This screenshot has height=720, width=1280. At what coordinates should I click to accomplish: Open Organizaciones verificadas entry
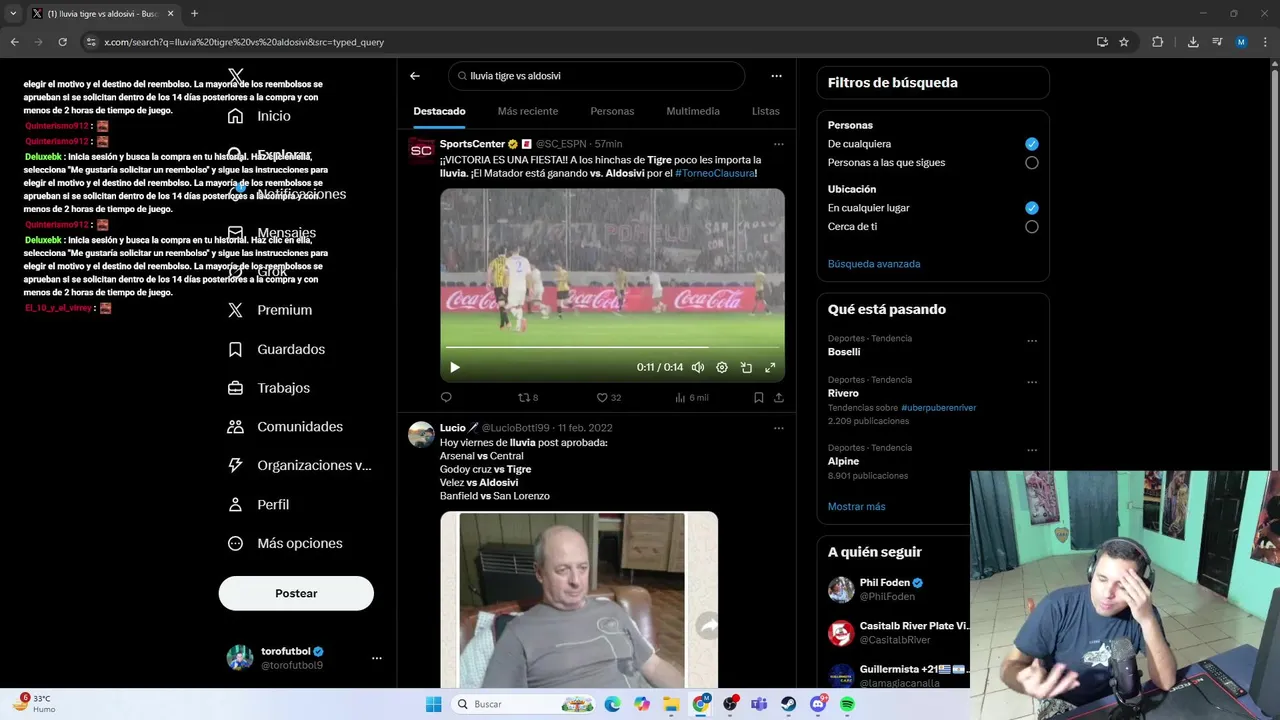299,465
